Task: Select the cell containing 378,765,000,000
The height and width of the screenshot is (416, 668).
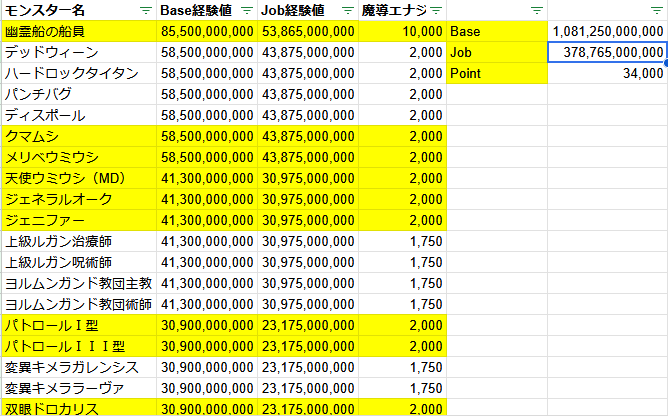Action: click(x=607, y=52)
